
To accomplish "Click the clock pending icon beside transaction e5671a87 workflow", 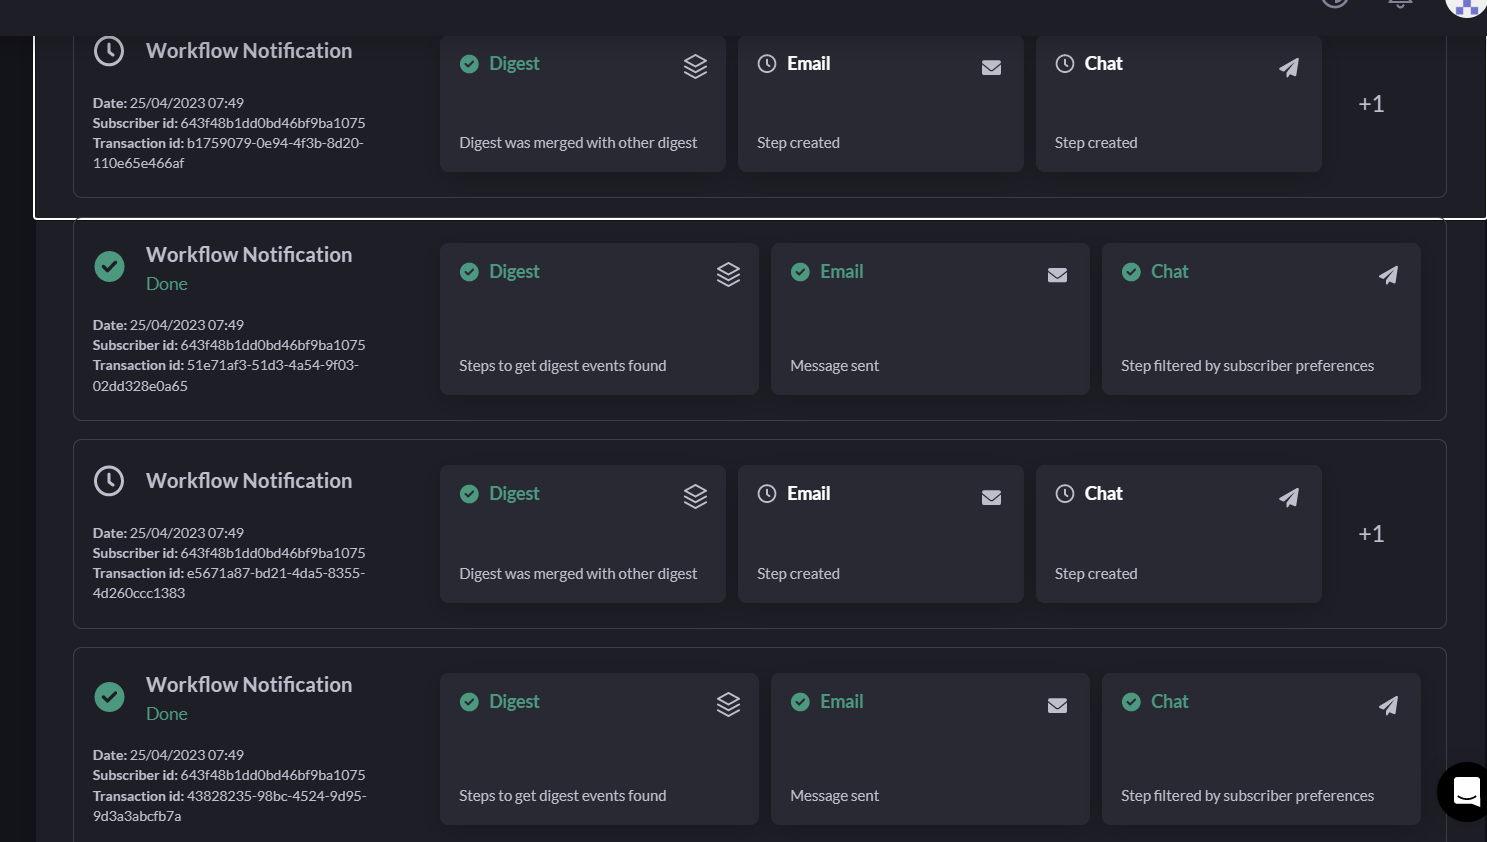I will [x=109, y=481].
